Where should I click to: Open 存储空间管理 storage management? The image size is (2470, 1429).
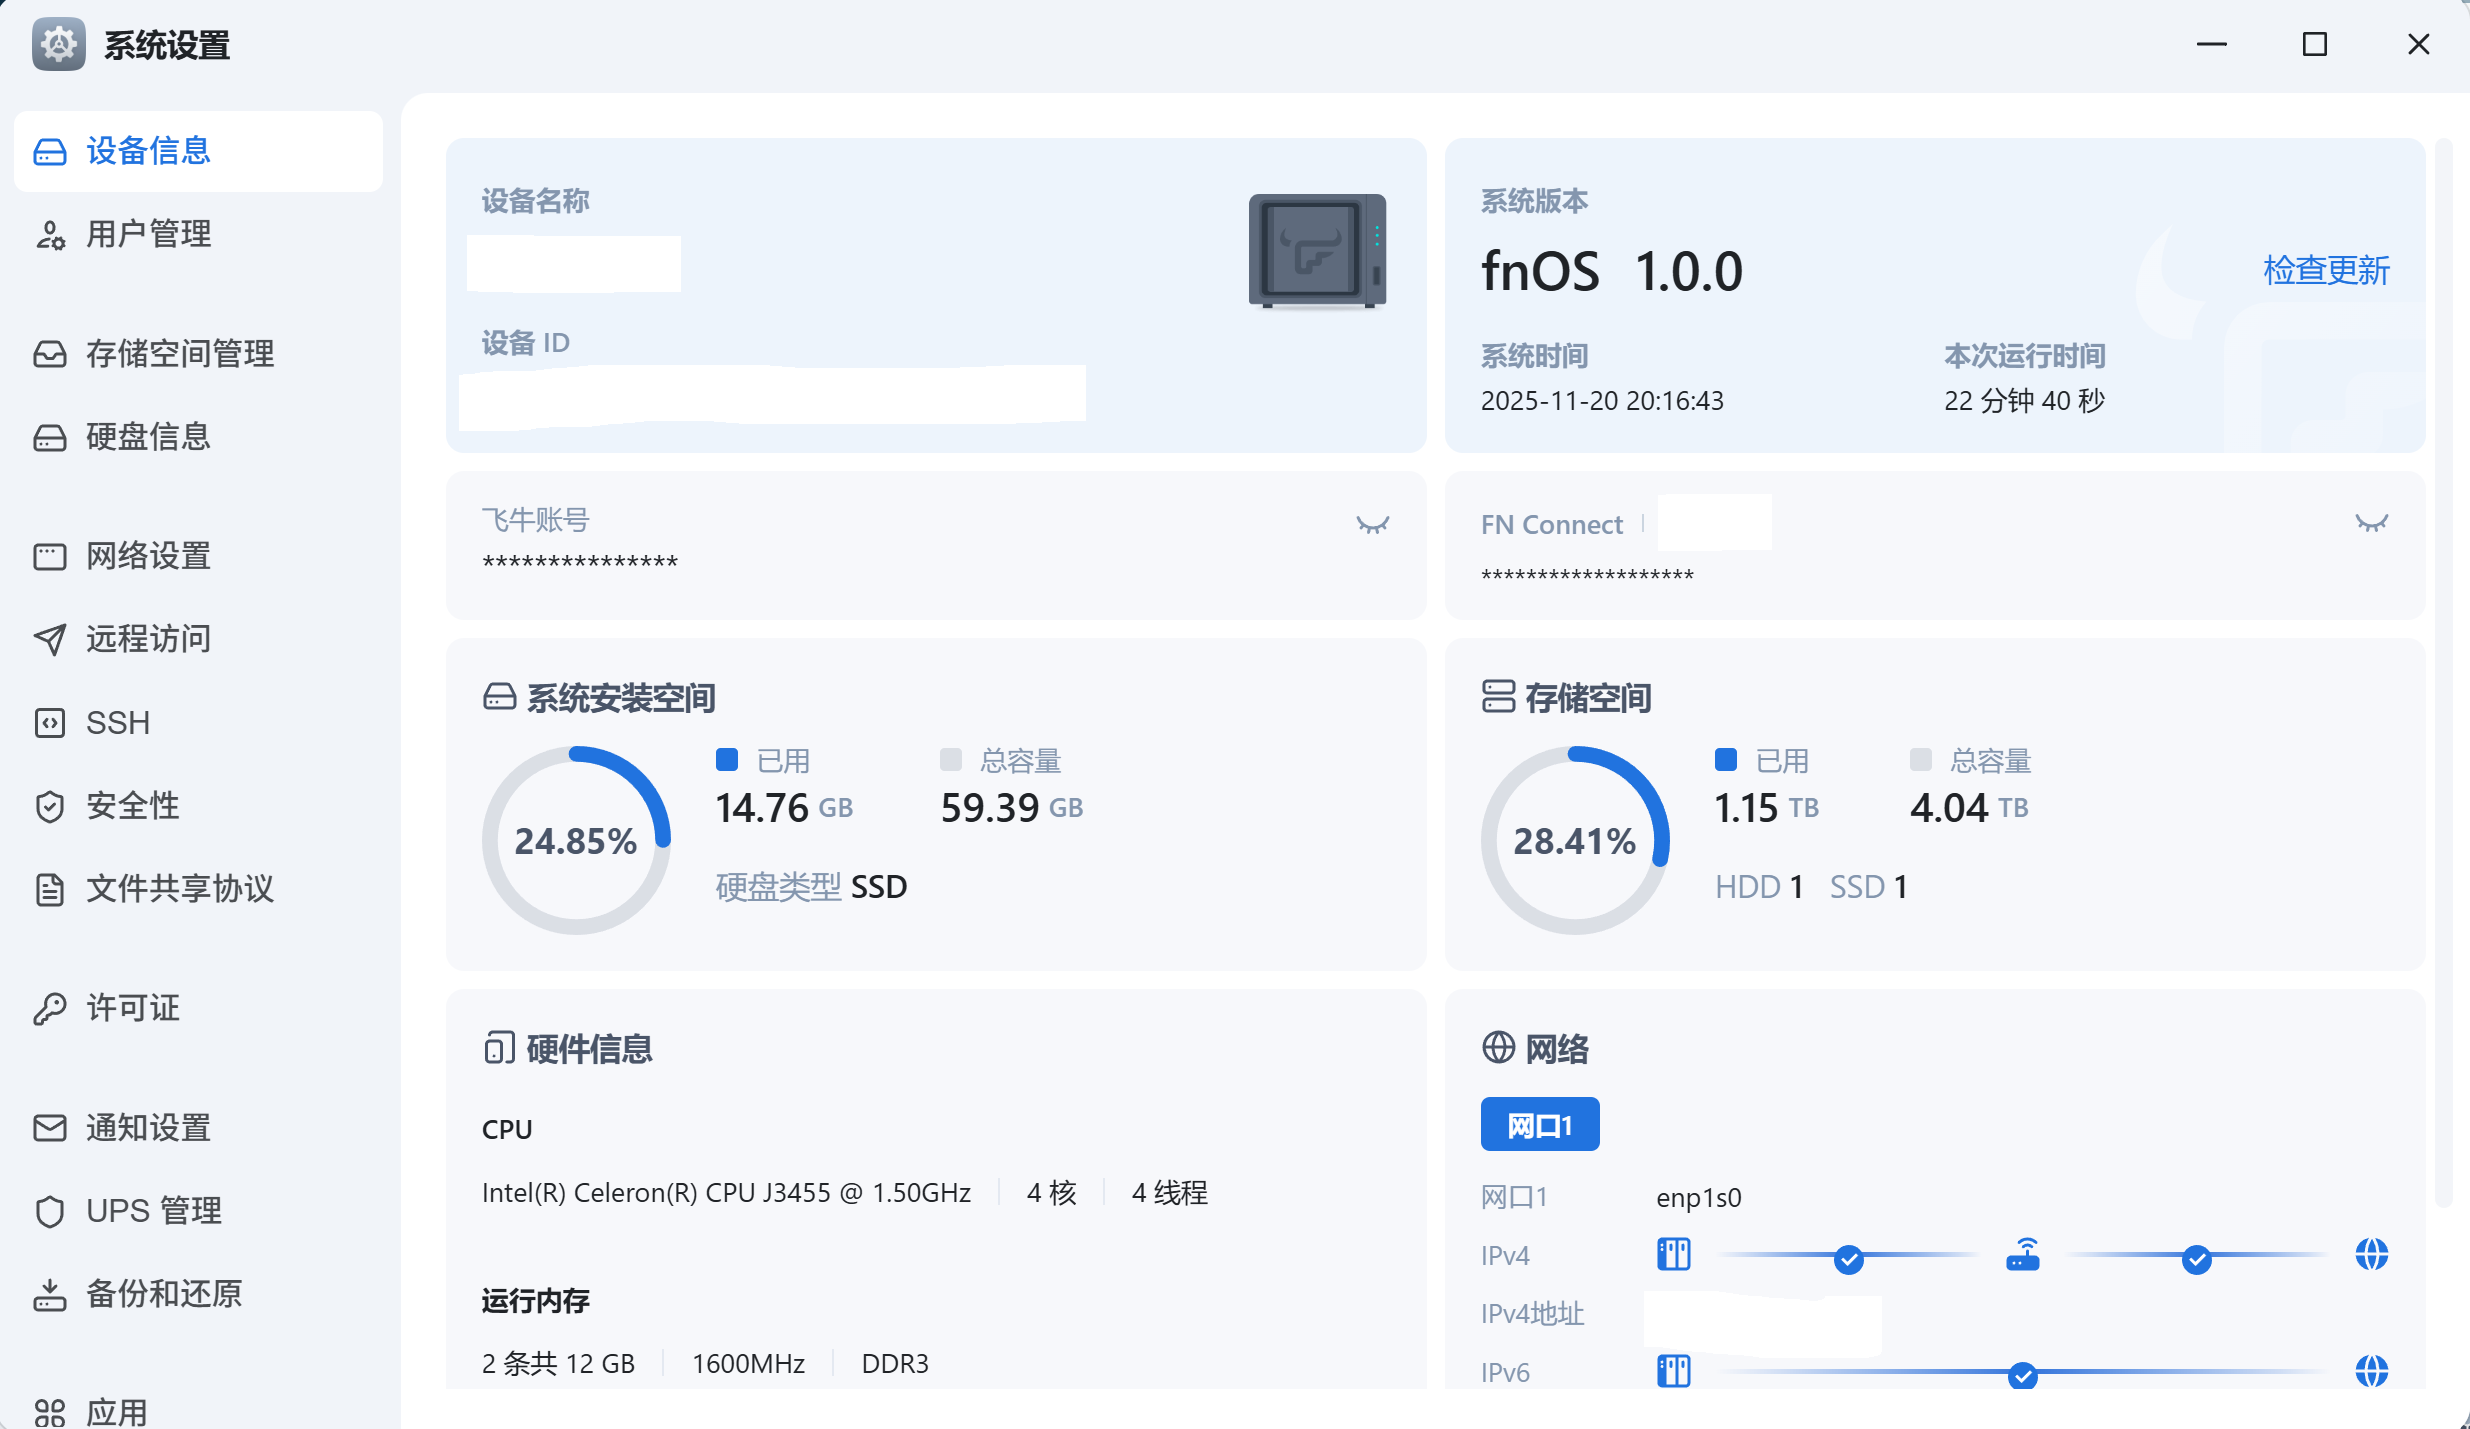(x=180, y=354)
